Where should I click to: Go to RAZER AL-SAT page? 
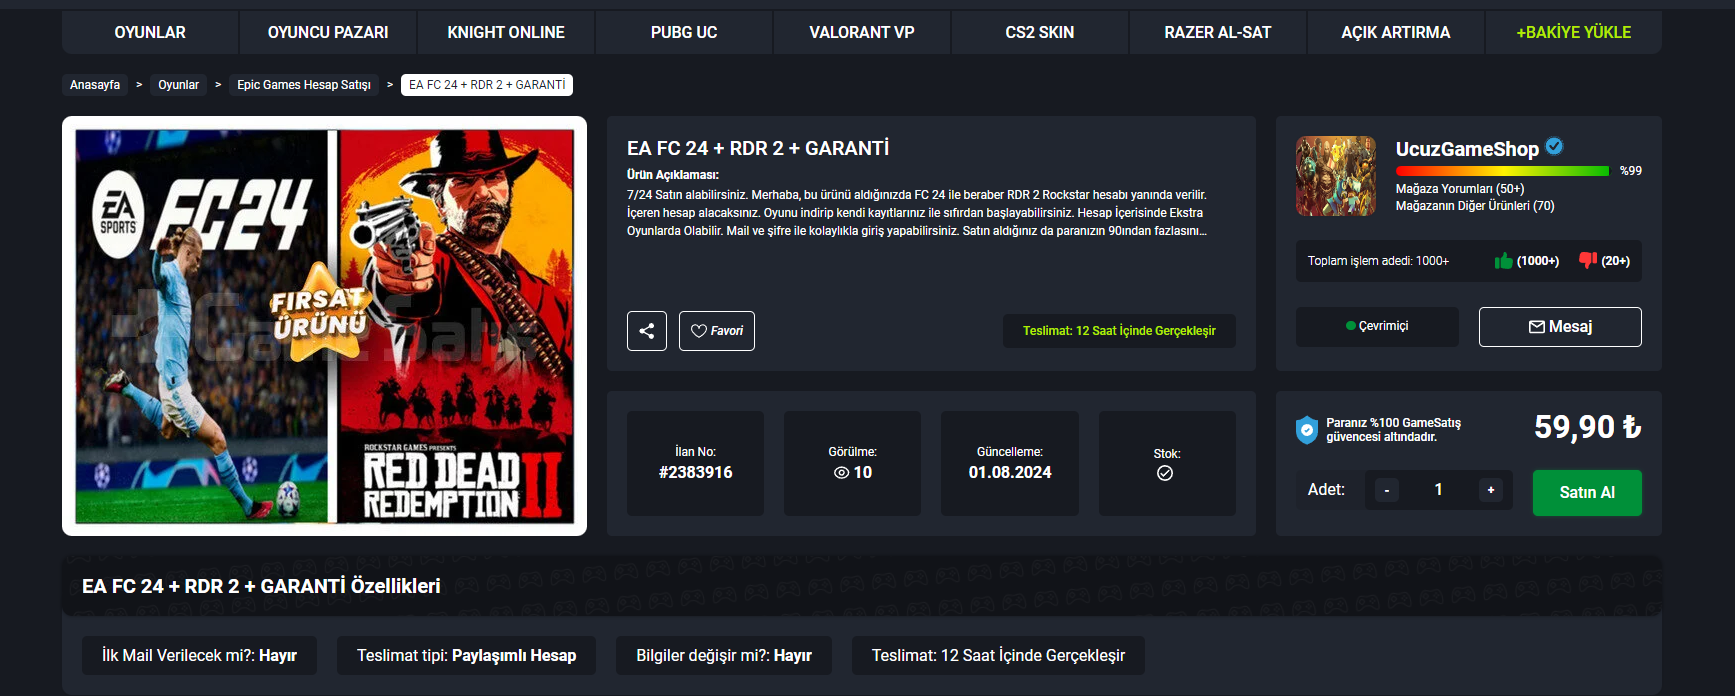1218,32
